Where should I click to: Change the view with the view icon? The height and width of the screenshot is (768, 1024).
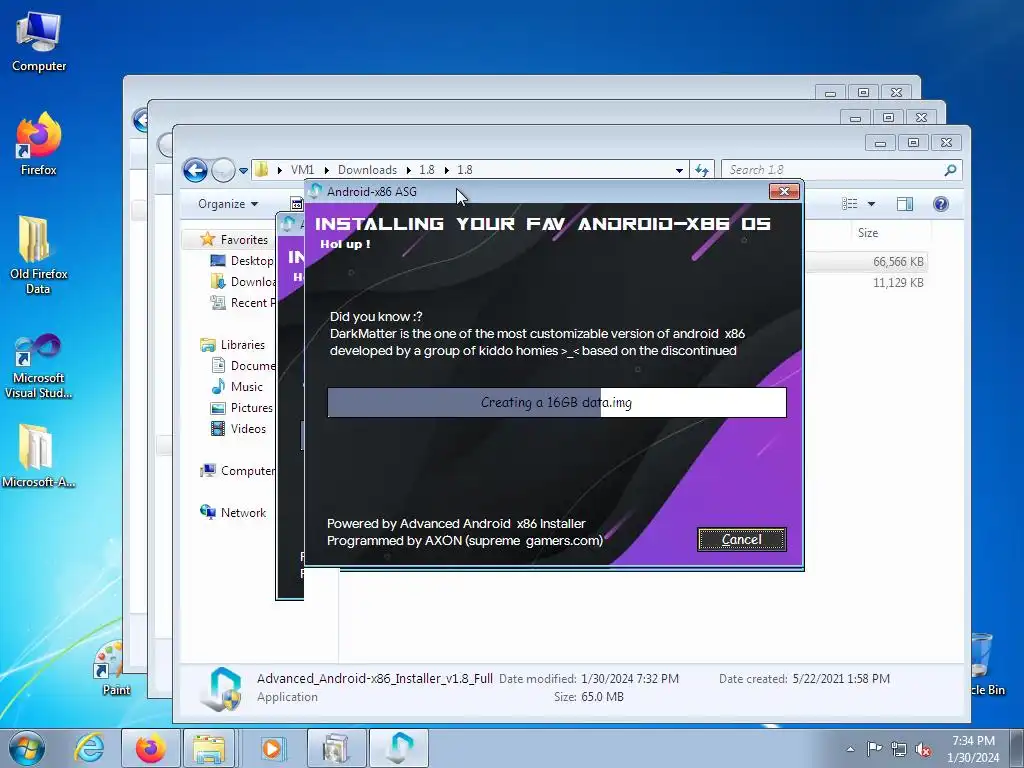(x=850, y=204)
